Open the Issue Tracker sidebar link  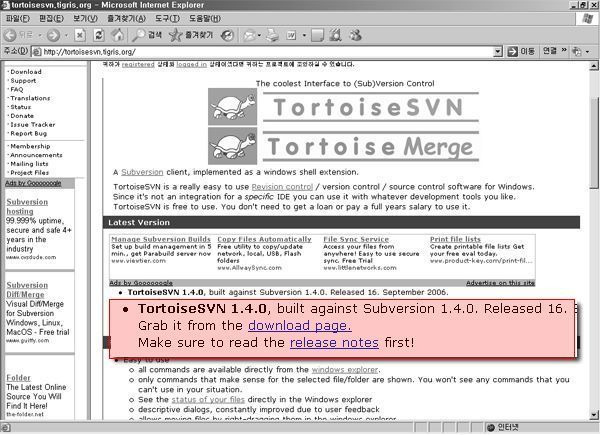click(33, 124)
